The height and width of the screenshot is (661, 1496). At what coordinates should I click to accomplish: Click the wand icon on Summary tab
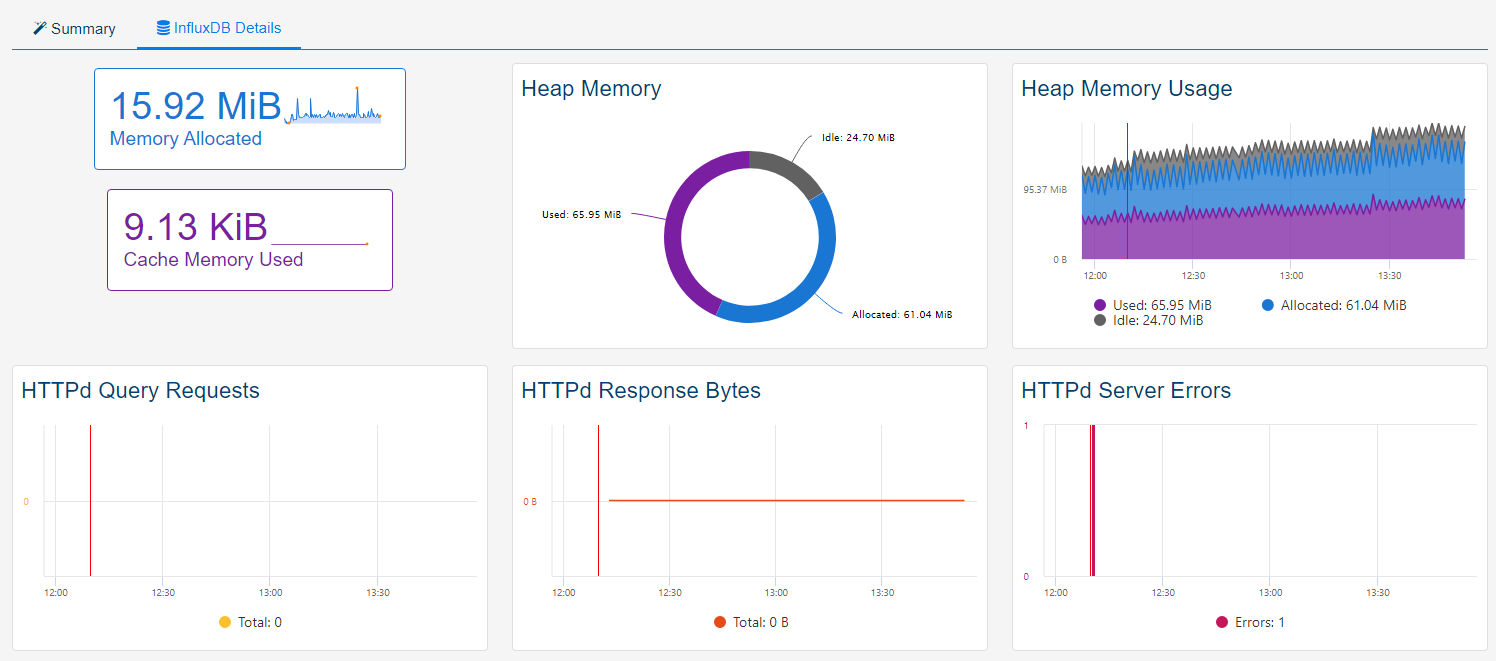coord(40,28)
